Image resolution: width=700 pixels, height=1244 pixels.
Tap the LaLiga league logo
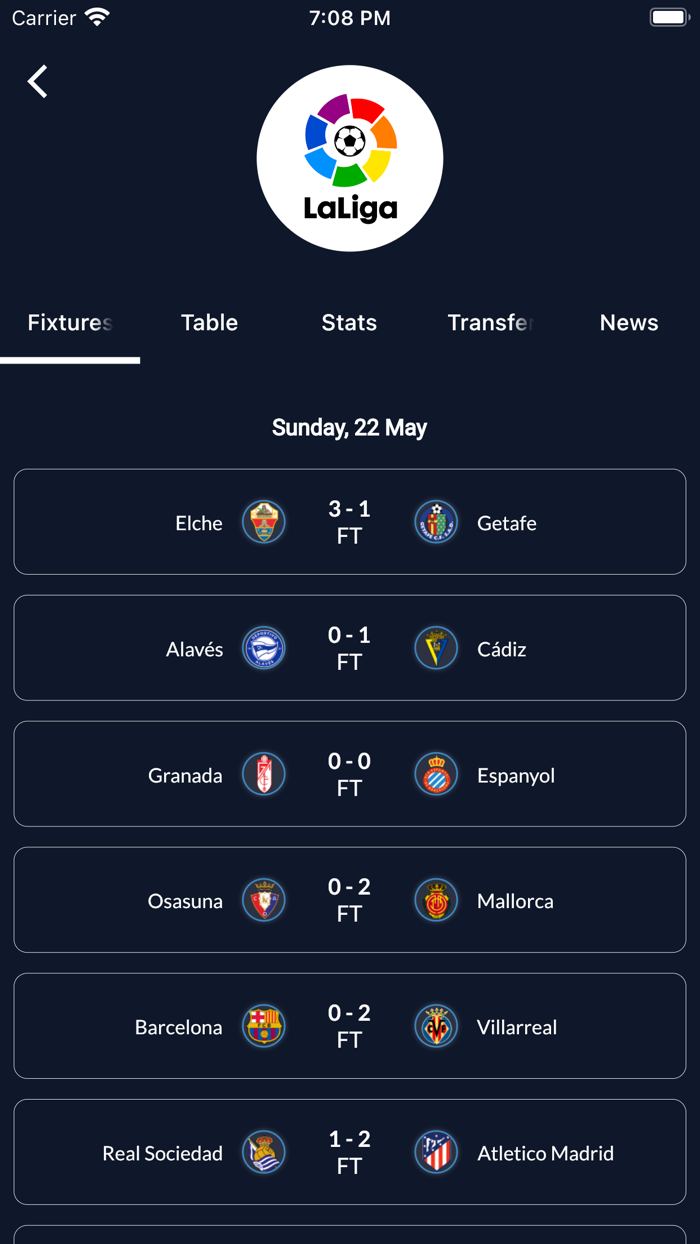pos(350,158)
